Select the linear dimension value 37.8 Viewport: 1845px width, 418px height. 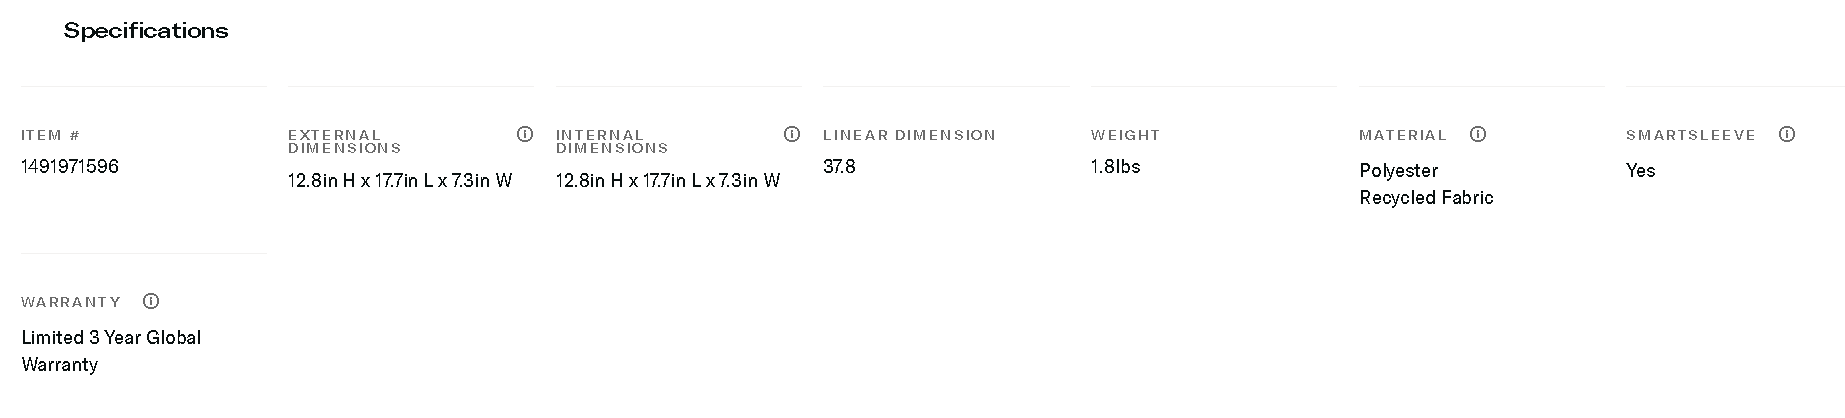click(x=839, y=167)
